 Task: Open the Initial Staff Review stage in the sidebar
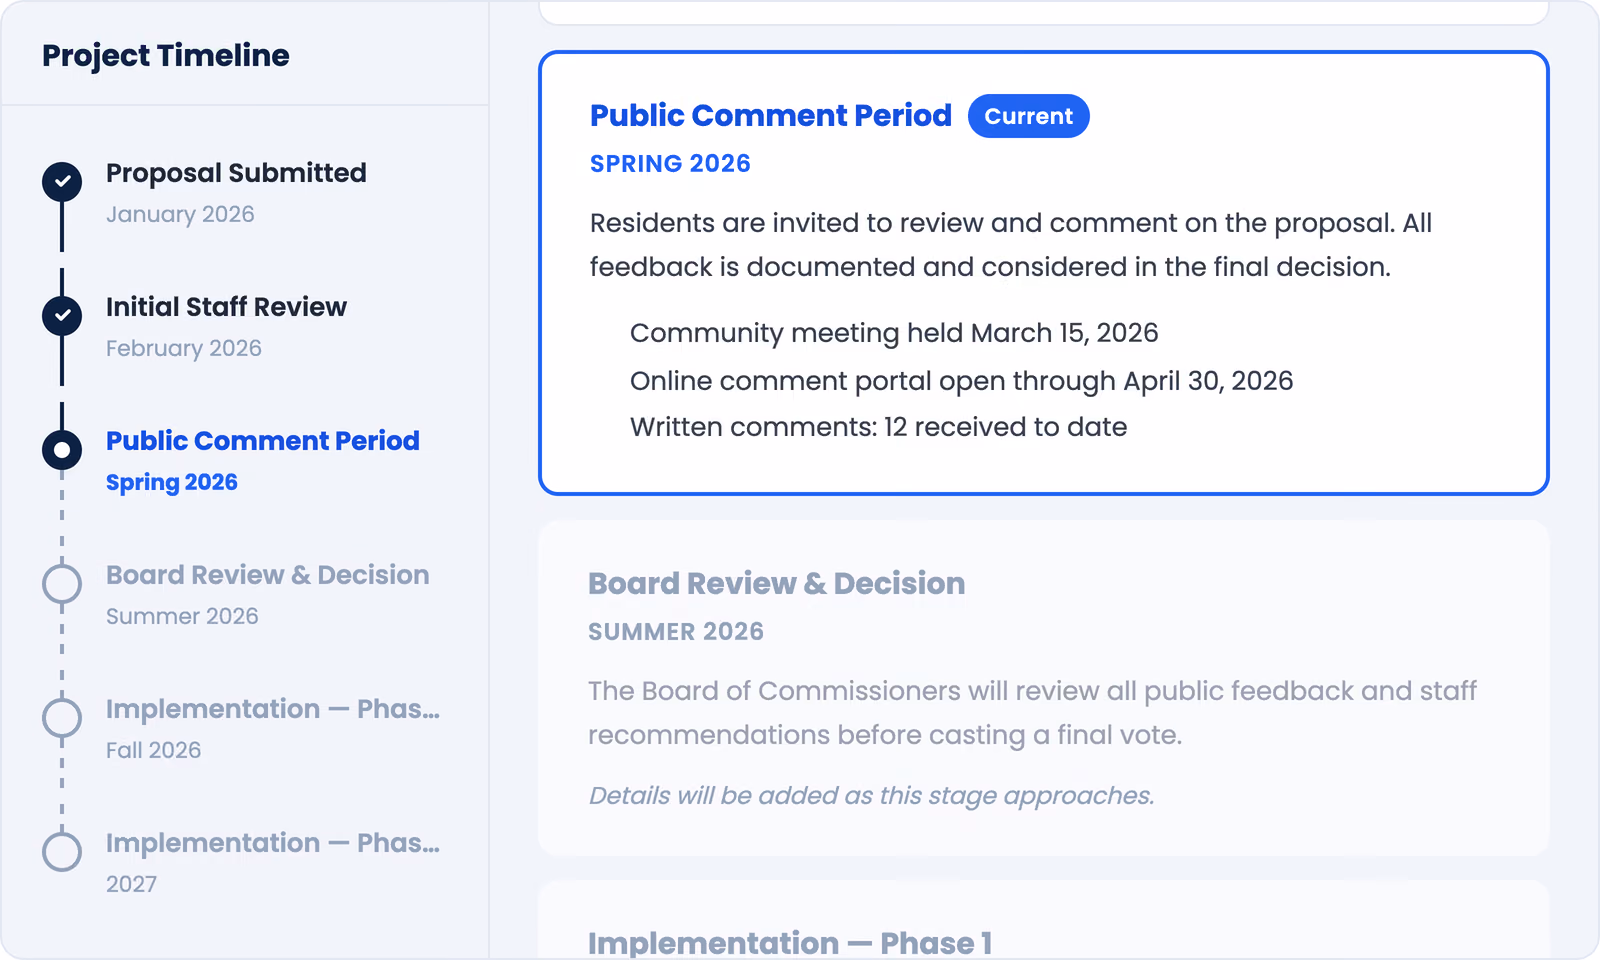coord(226,307)
